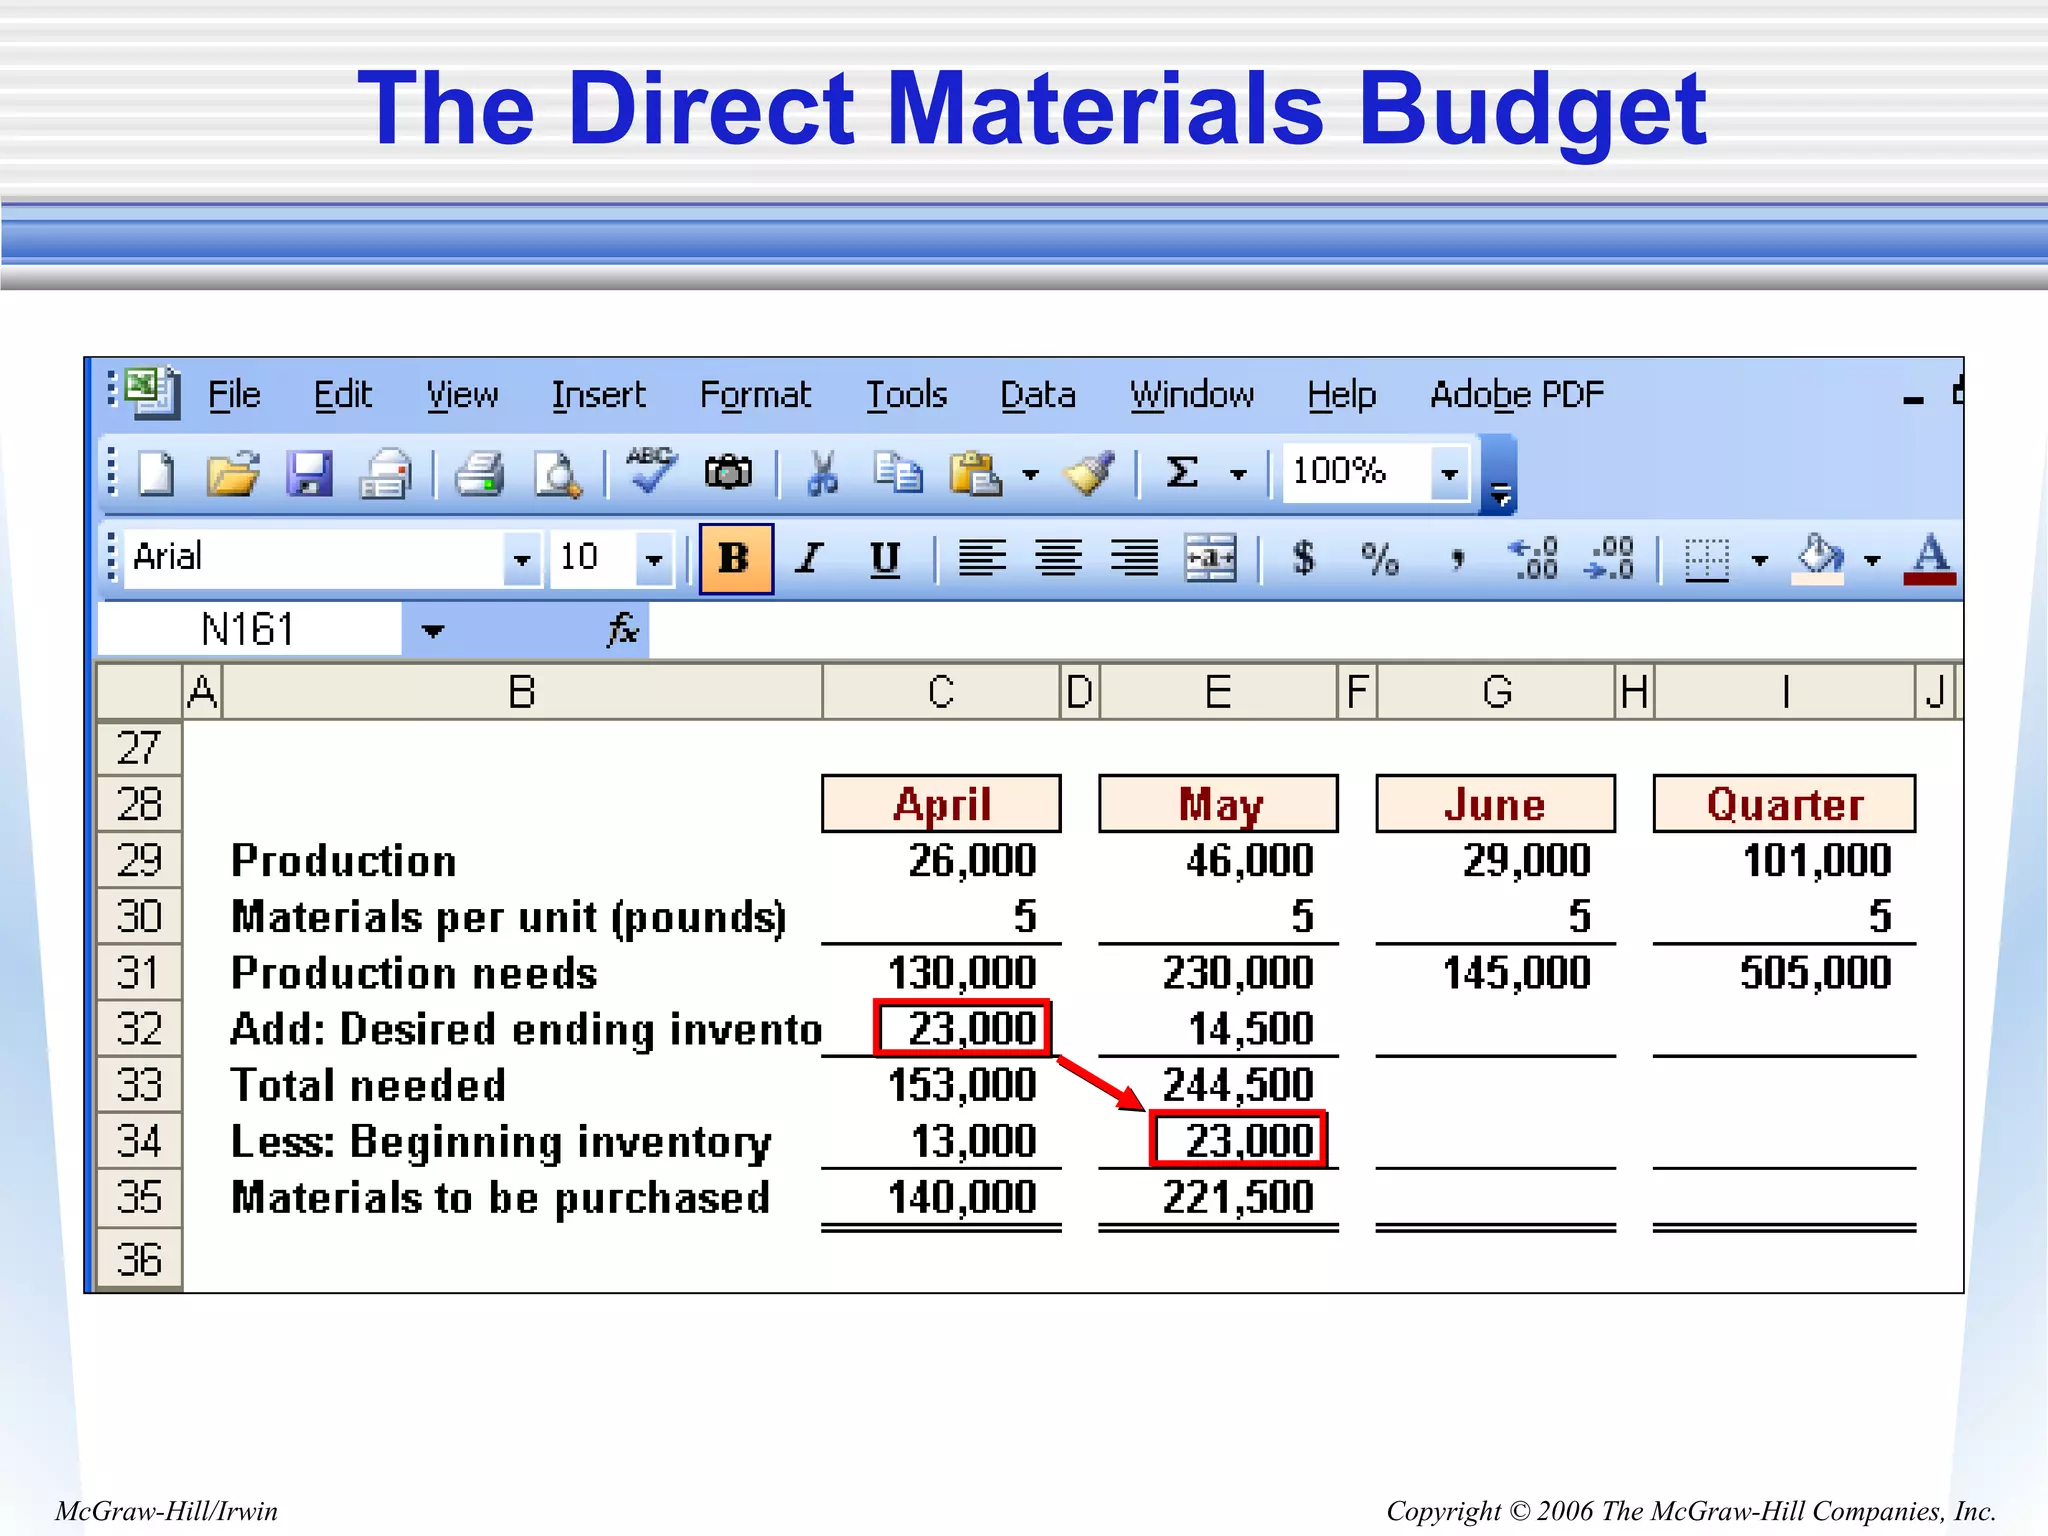
Task: Select column E header
Action: (x=1218, y=691)
